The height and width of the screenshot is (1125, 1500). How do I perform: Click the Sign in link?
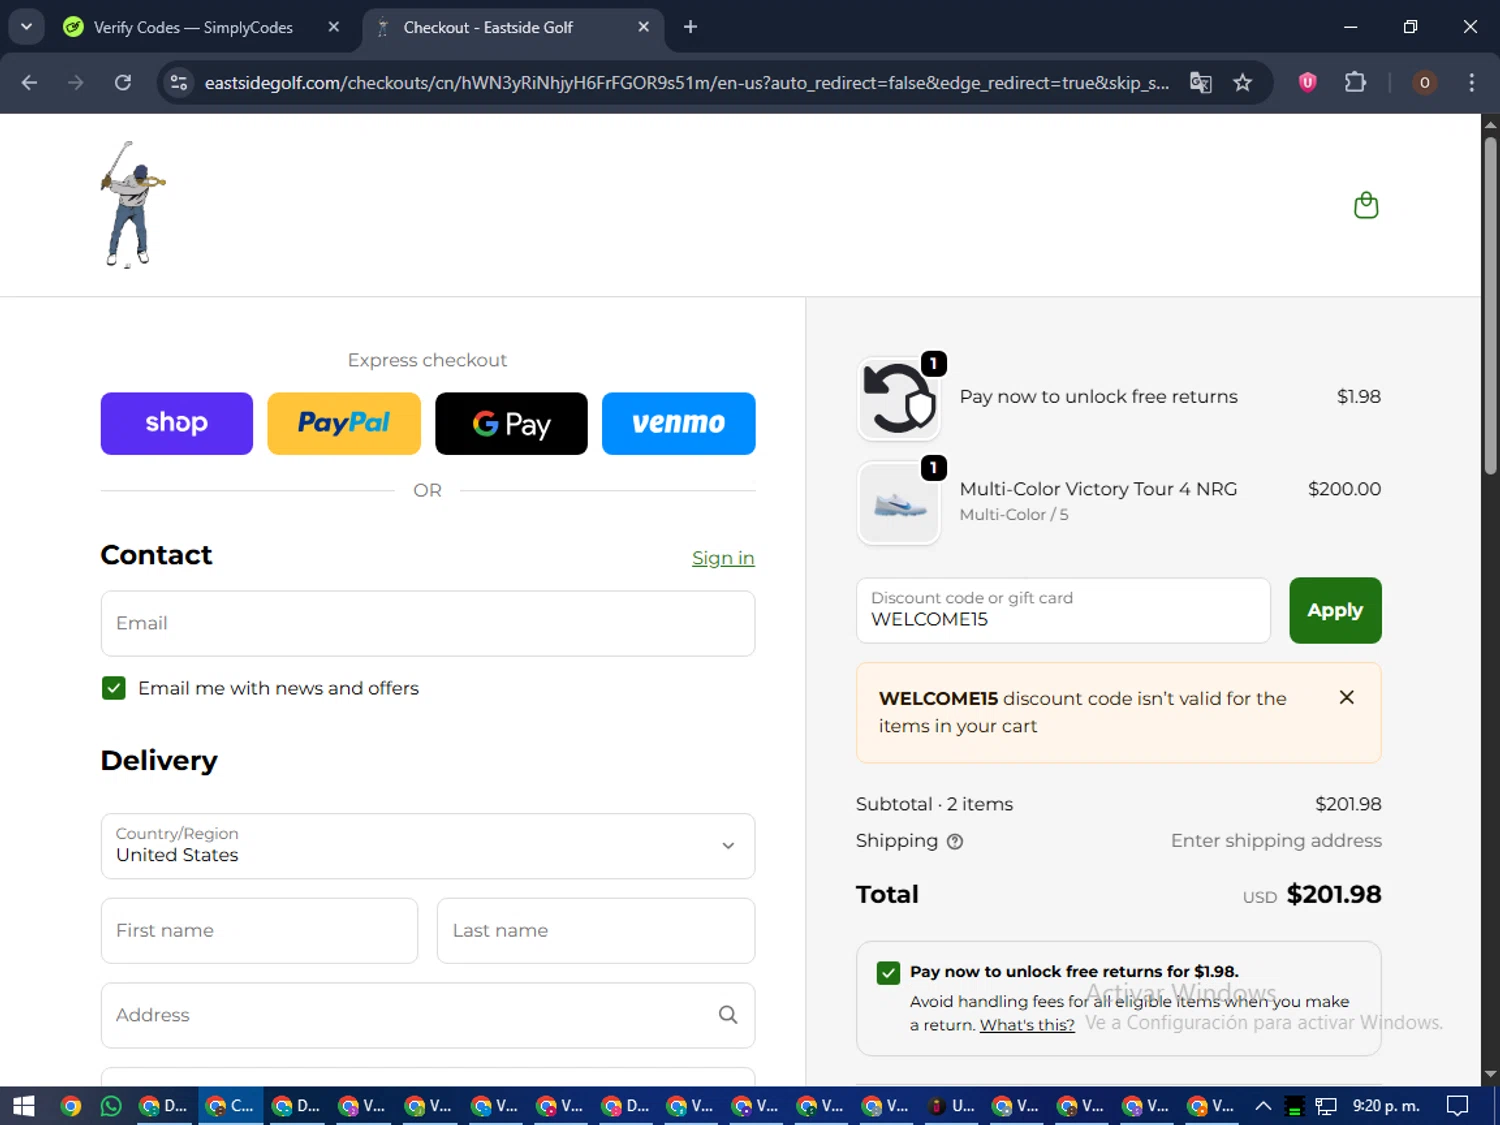coord(723,558)
